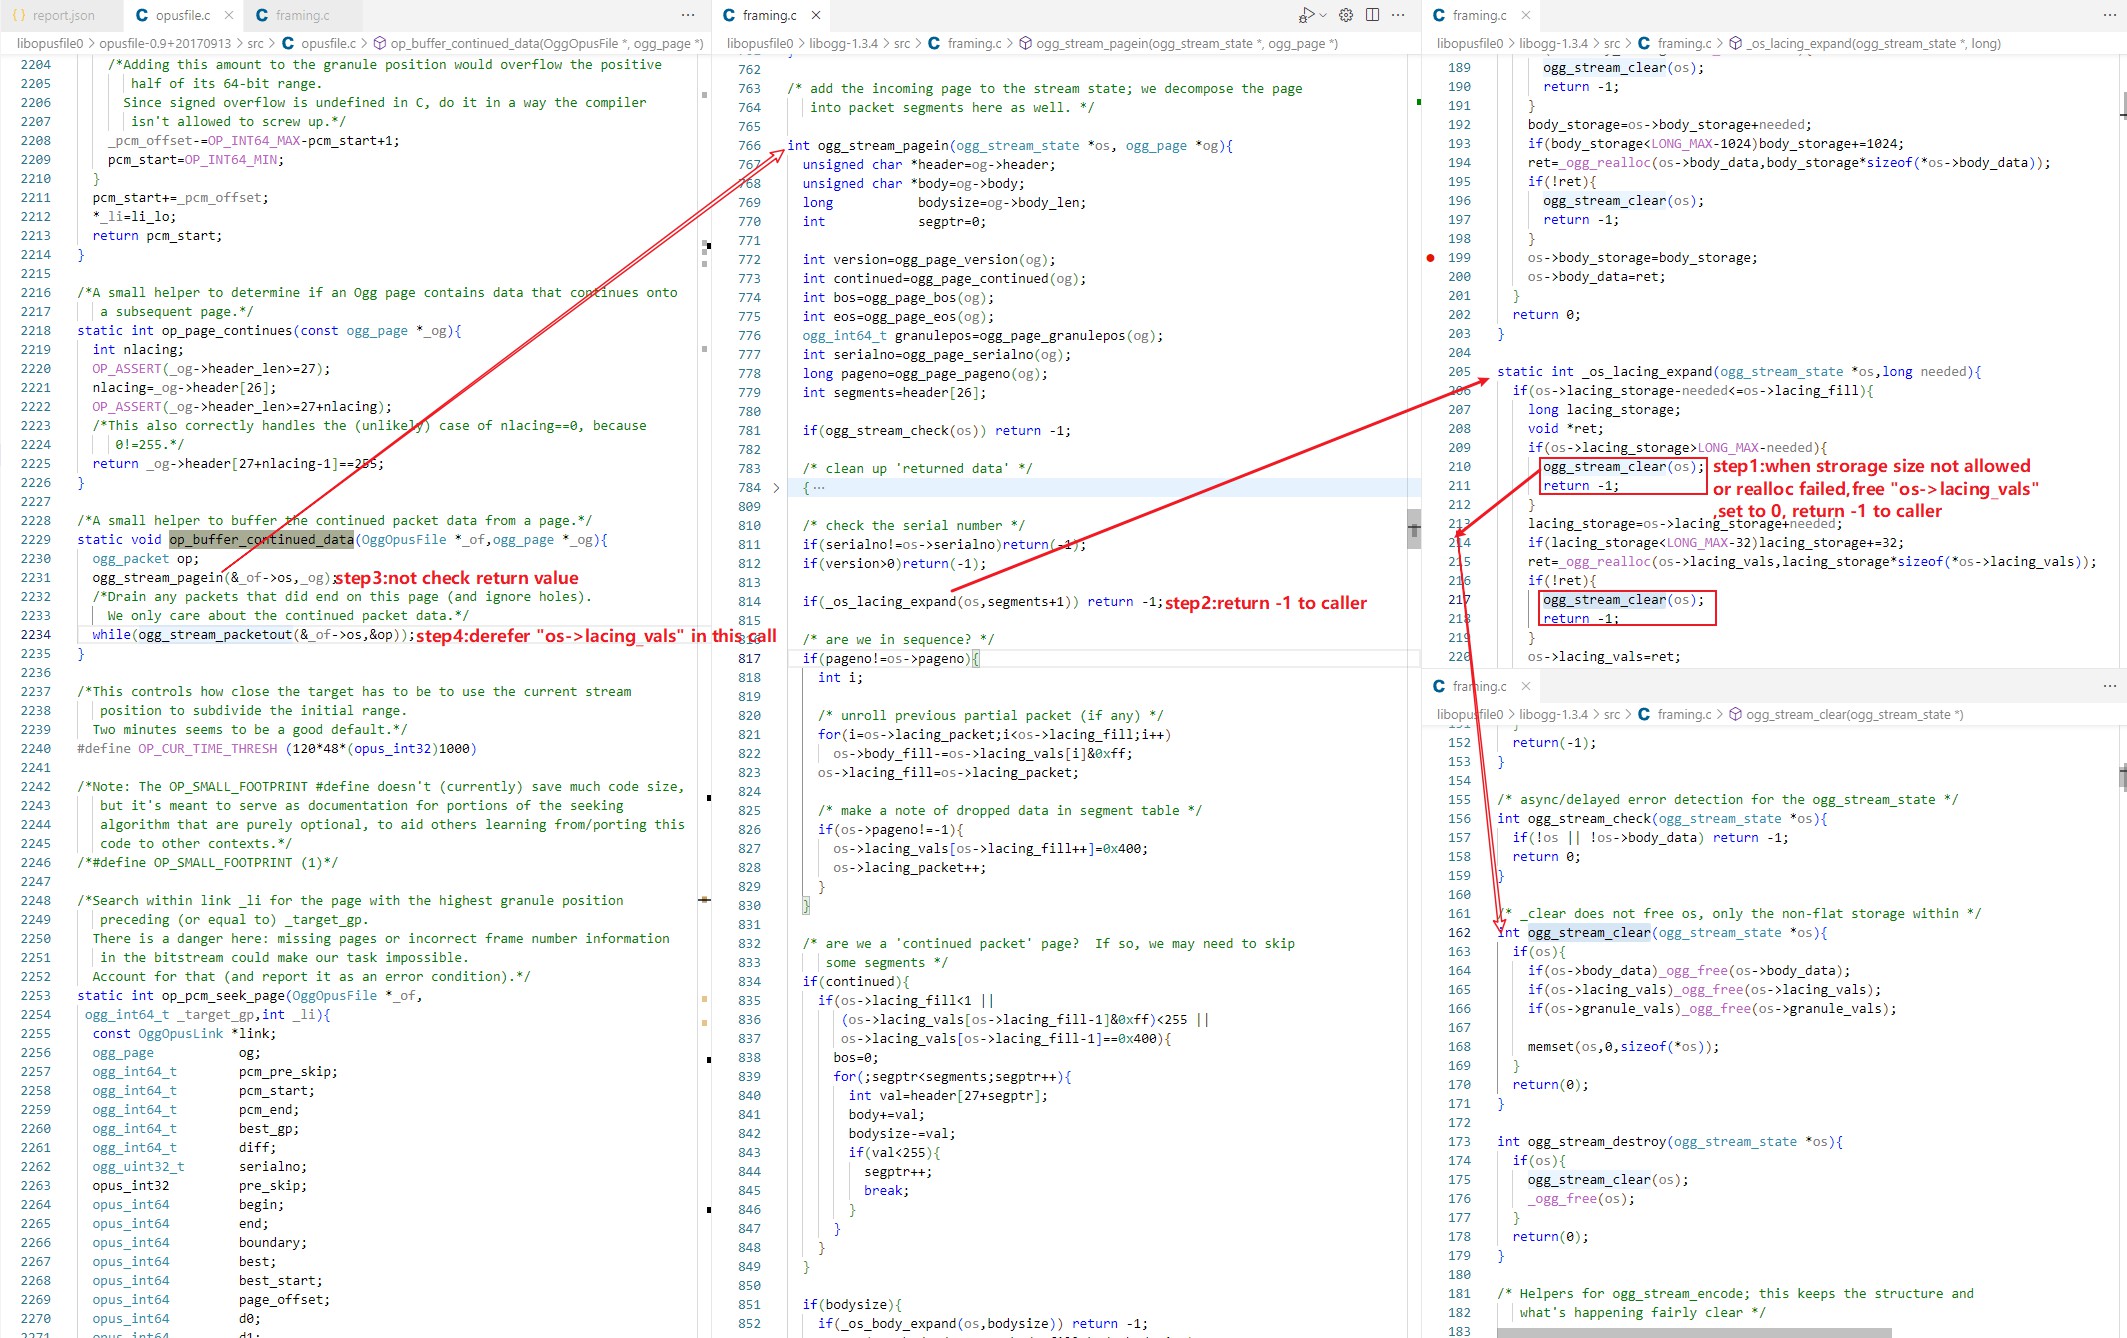The image size is (2127, 1338).
Task: Open the '...' menu of the rightmost framing.c group
Action: coord(2110,15)
